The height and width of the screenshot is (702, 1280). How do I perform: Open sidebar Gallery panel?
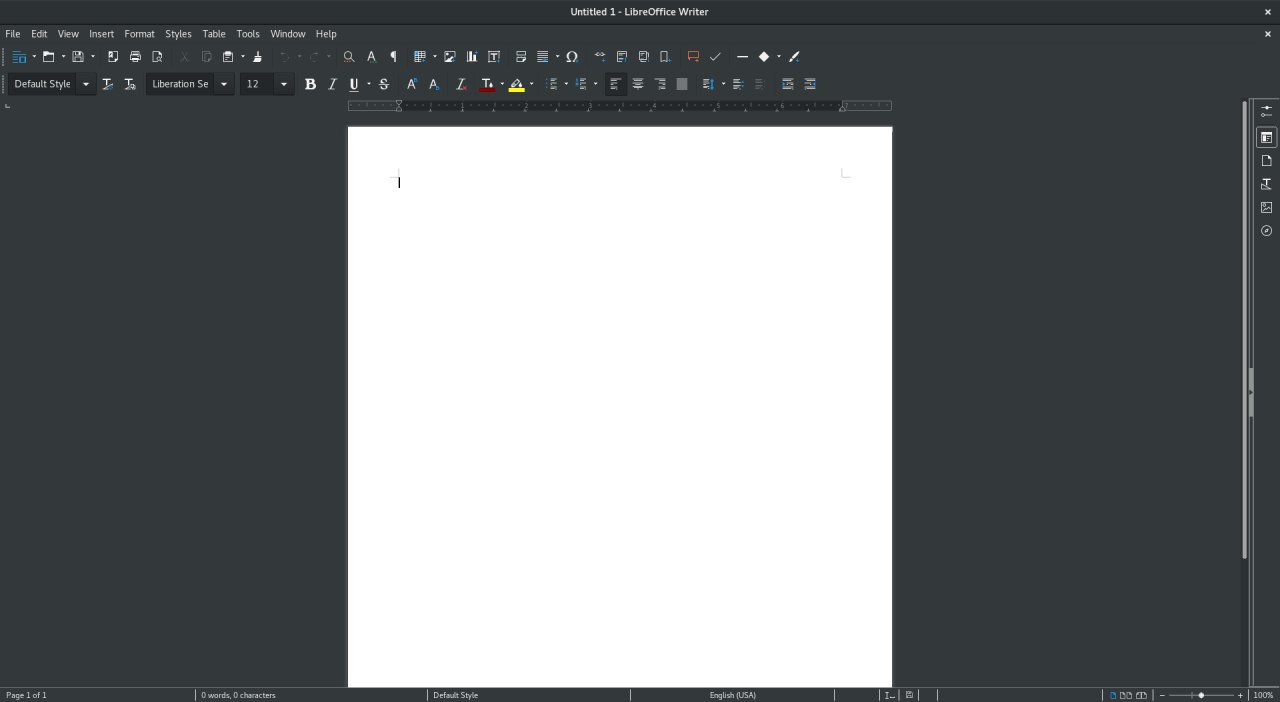tap(1267, 207)
